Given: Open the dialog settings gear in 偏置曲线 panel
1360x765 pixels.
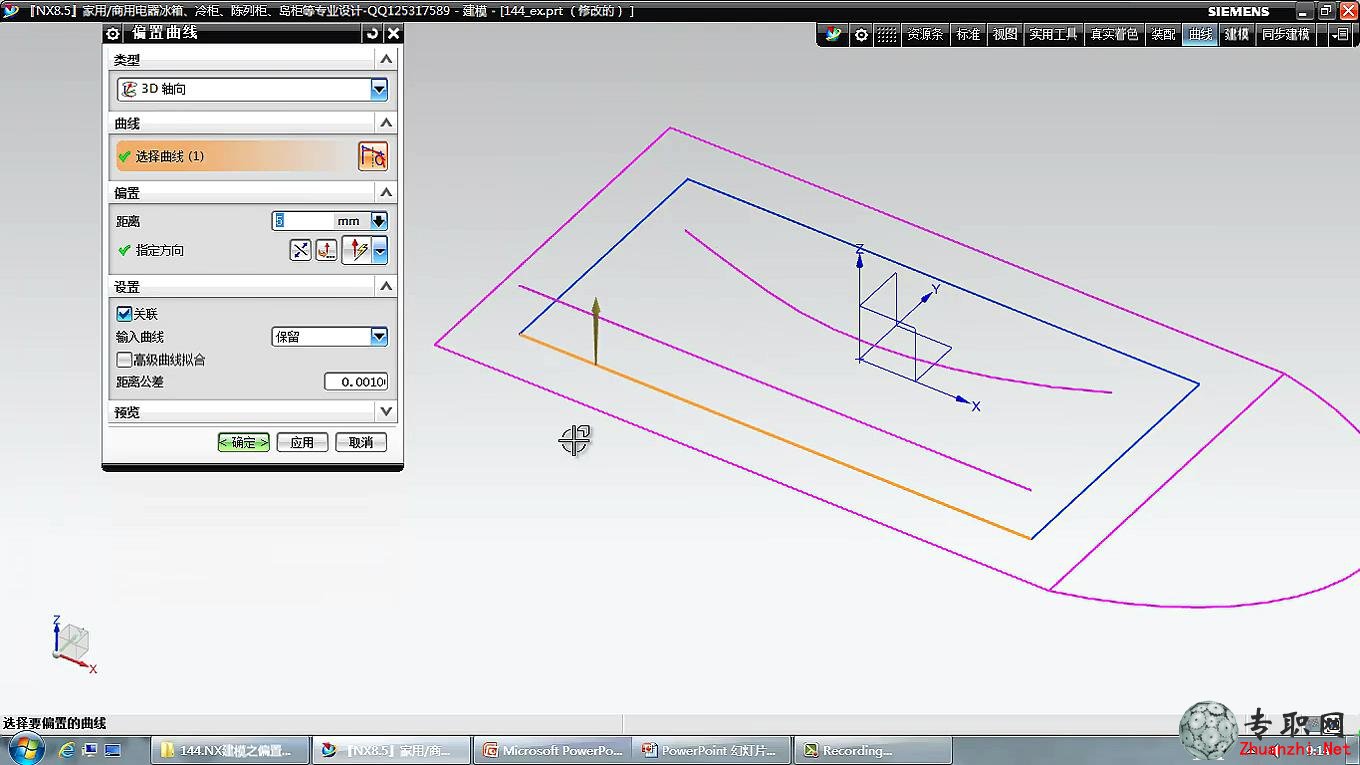Looking at the screenshot, I should (113, 33).
